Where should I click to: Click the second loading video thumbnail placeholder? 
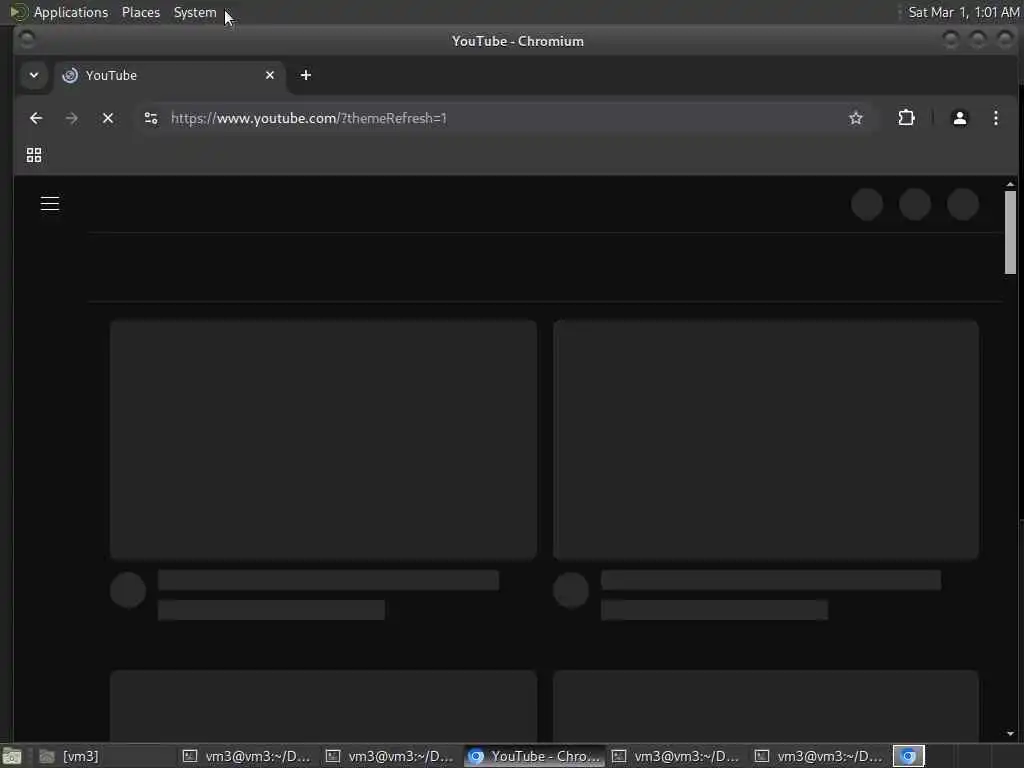pos(765,440)
